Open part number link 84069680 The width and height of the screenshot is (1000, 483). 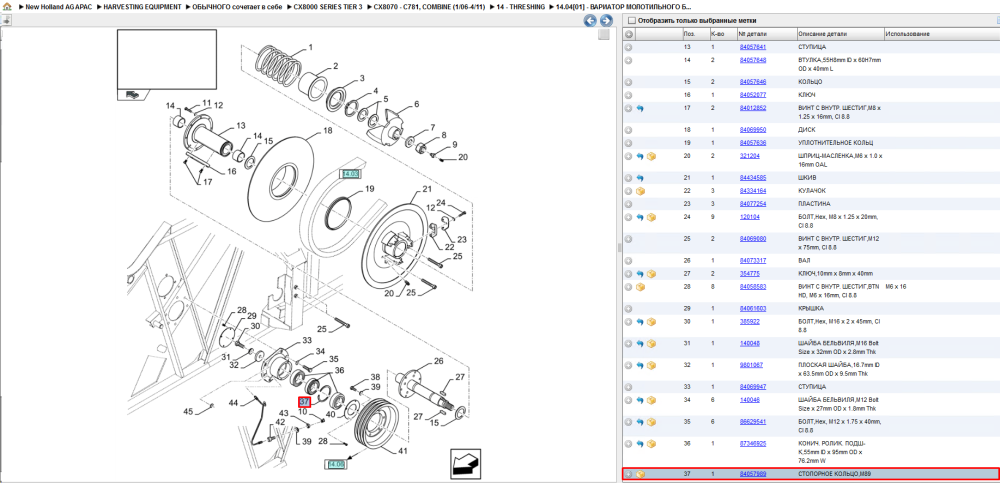pyautogui.click(x=753, y=239)
